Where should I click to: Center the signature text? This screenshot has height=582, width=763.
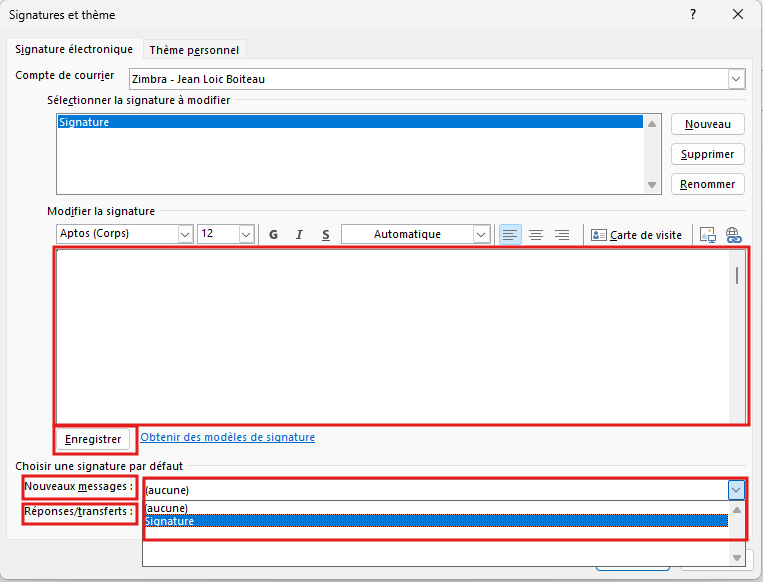click(x=536, y=235)
